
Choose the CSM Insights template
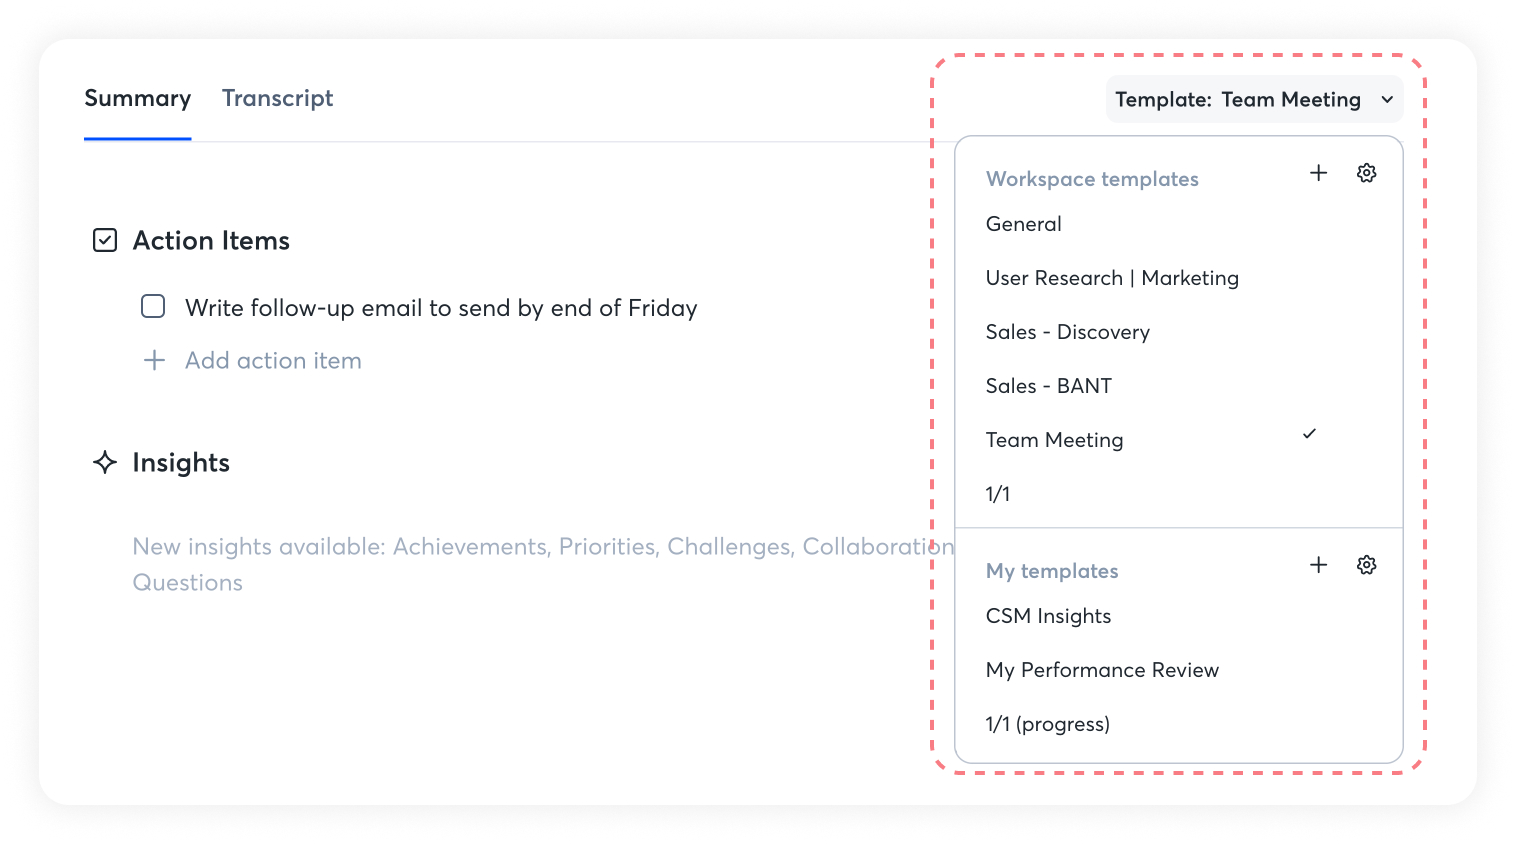click(1048, 616)
